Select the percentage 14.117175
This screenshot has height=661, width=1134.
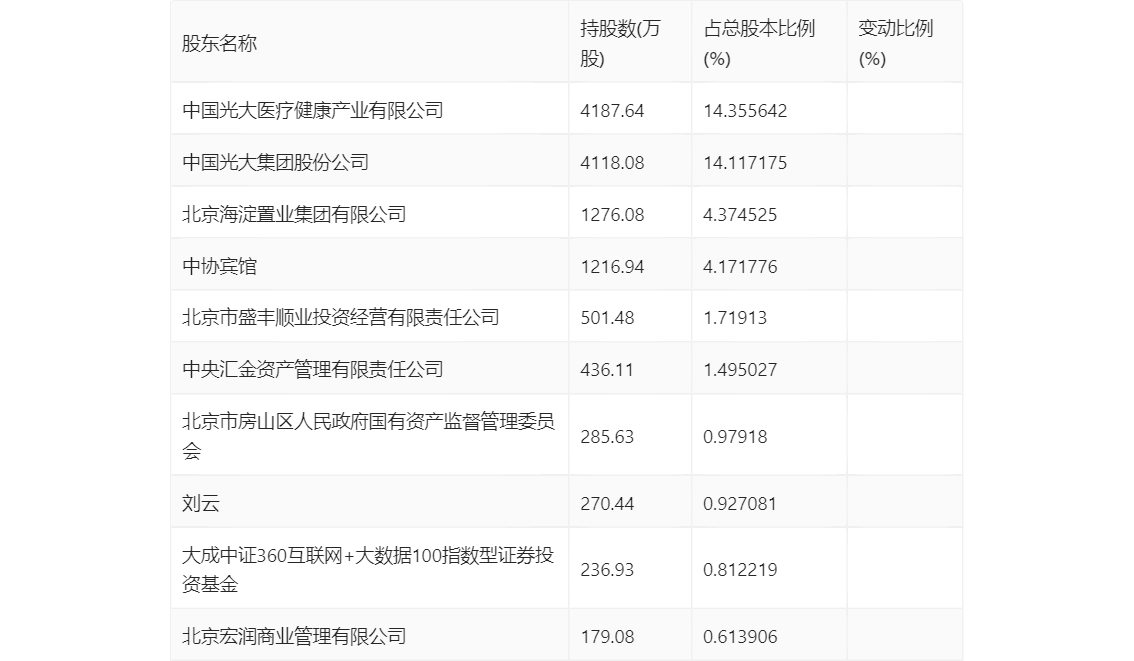point(745,163)
